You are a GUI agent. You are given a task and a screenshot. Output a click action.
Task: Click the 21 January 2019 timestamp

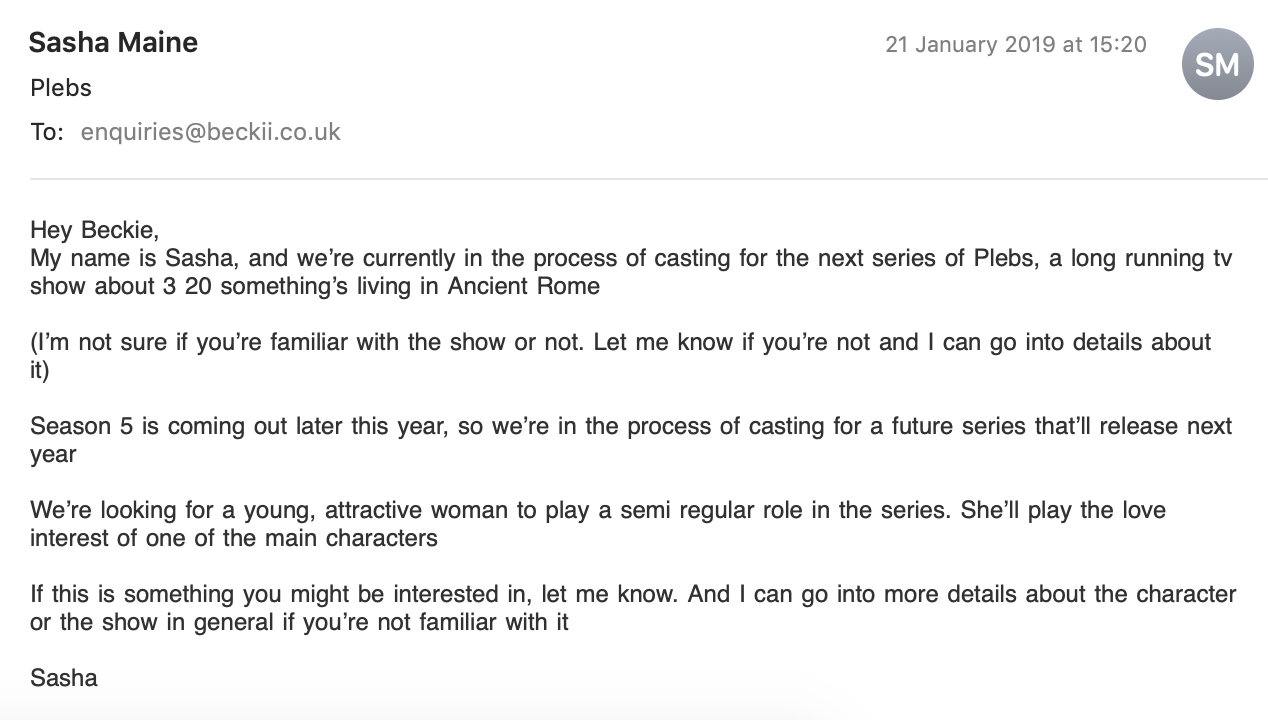(1016, 45)
